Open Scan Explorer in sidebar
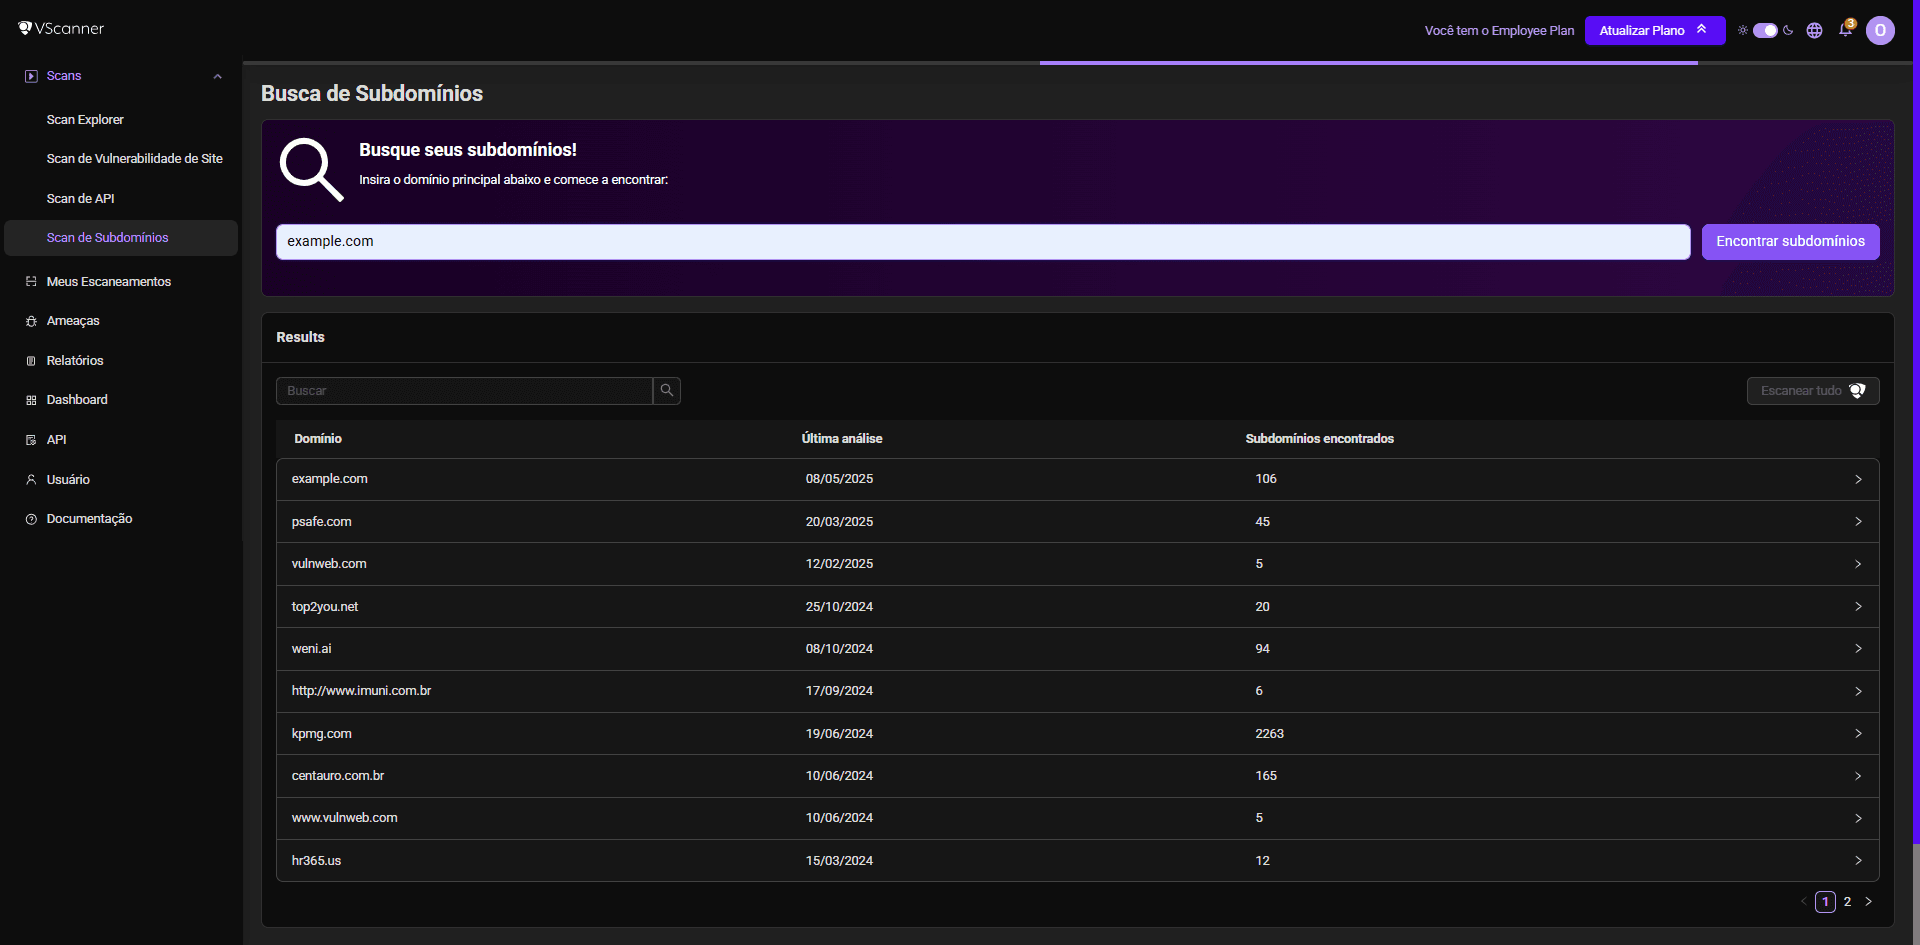 (85, 120)
